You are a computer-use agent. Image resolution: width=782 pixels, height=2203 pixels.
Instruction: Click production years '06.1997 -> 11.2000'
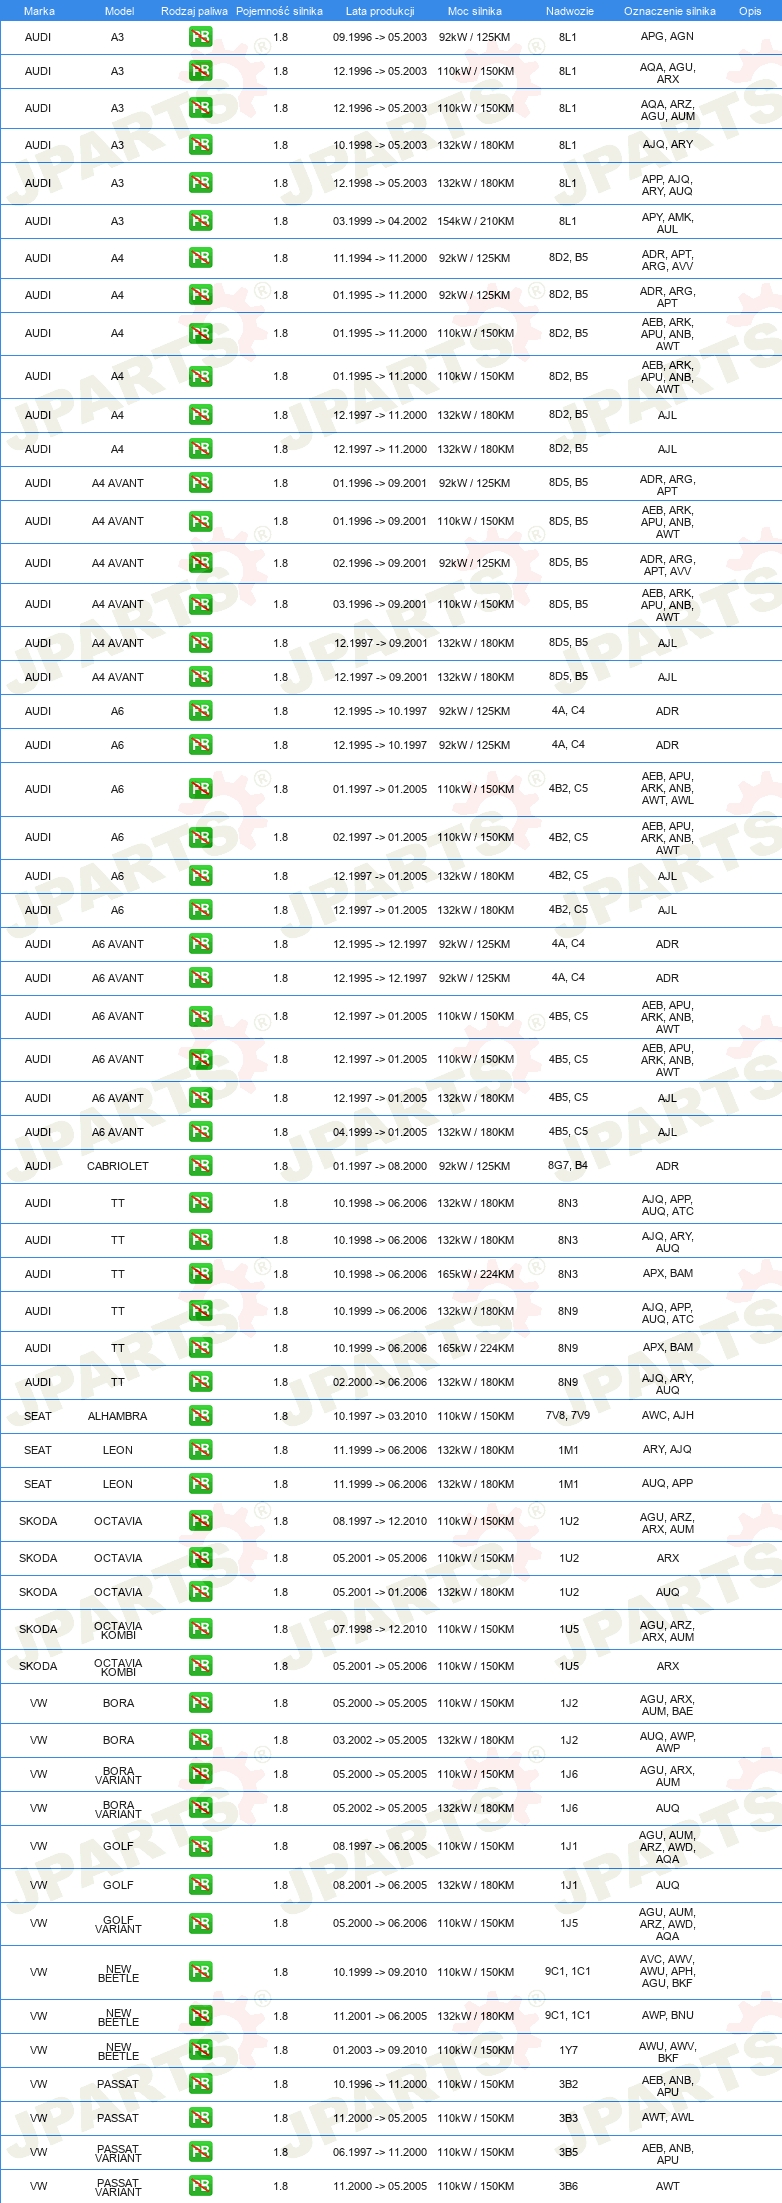coord(380,2152)
